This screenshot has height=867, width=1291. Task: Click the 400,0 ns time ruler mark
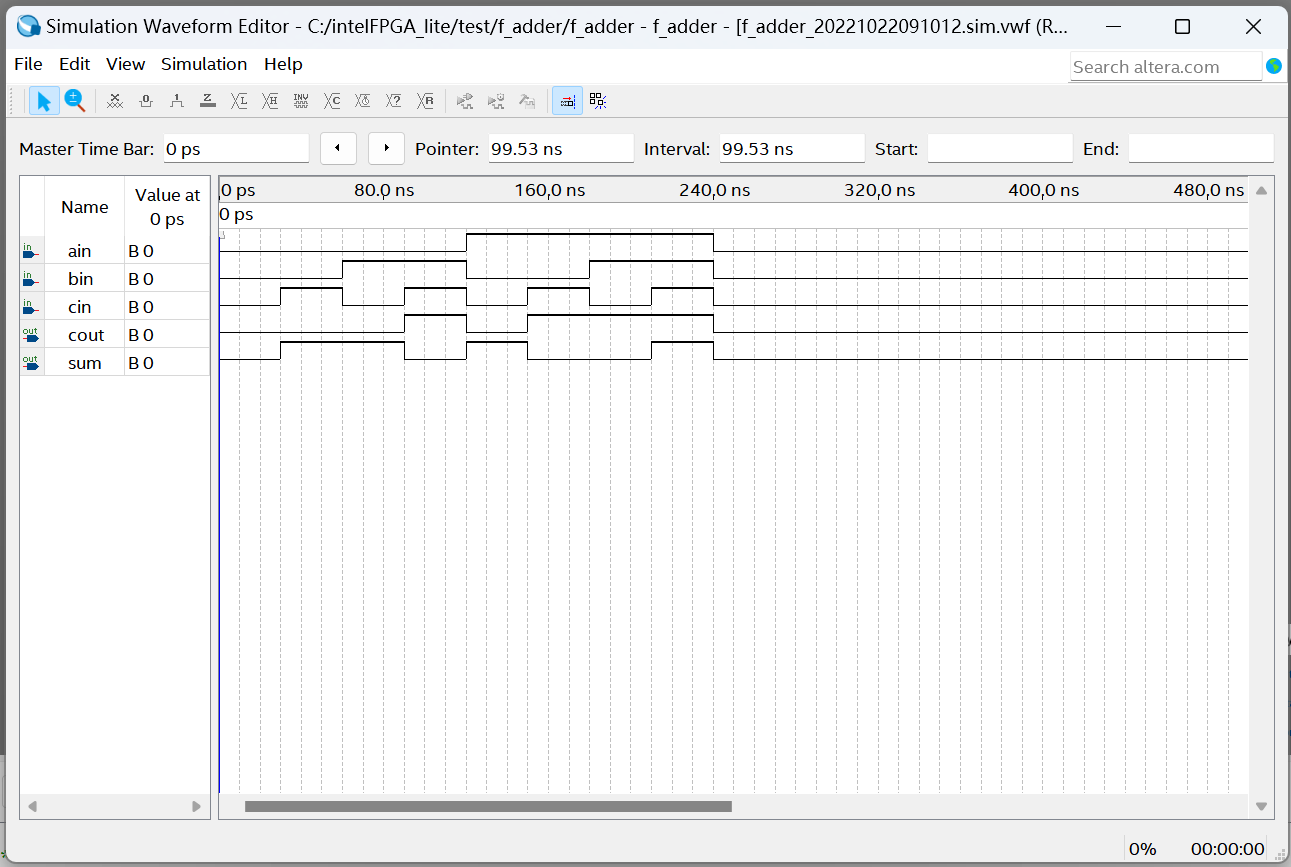[x=1044, y=190]
